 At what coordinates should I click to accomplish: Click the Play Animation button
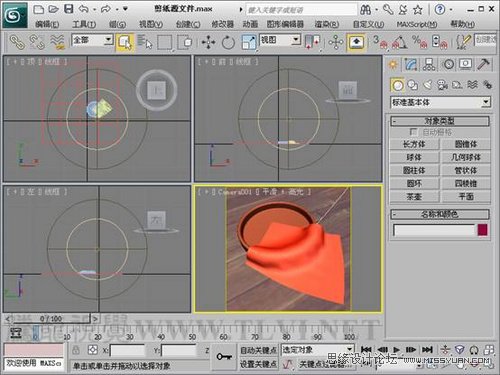[x=396, y=350]
